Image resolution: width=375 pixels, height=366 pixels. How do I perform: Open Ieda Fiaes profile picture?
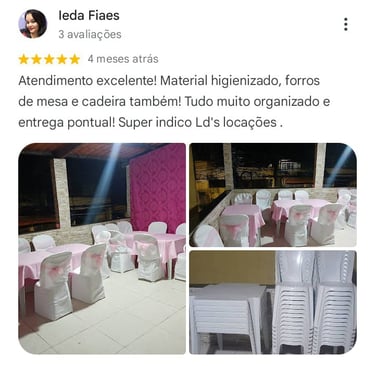point(33,24)
